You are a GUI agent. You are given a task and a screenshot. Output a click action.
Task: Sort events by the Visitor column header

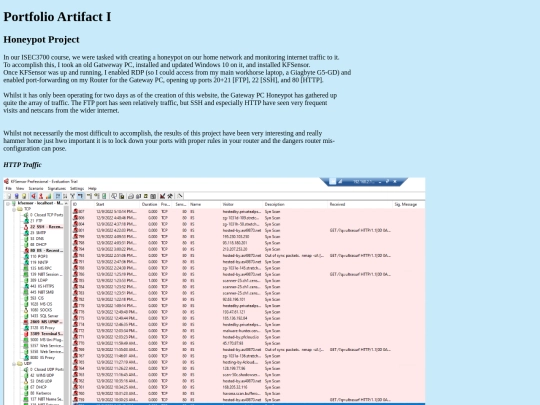pos(242,204)
